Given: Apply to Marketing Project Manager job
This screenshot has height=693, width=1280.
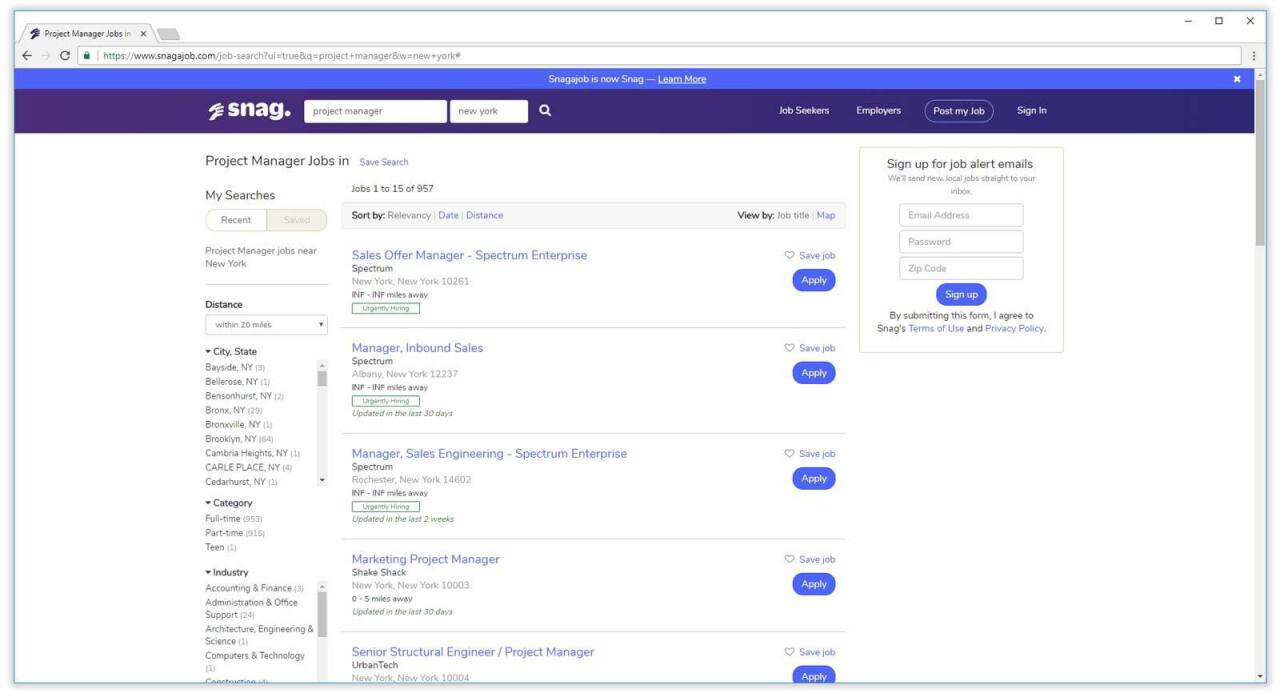Looking at the screenshot, I should (x=814, y=584).
